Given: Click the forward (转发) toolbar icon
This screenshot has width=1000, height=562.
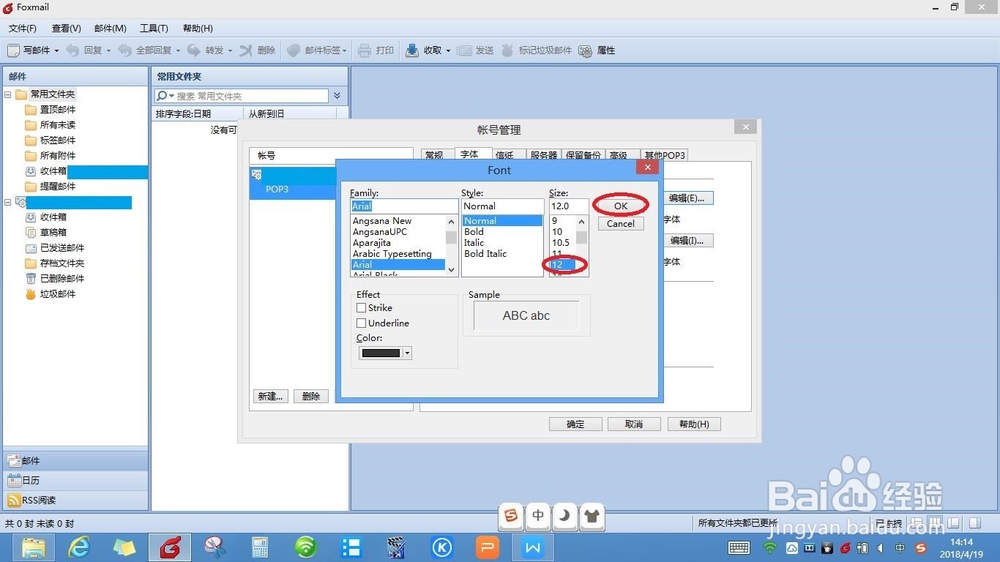Looking at the screenshot, I should pos(194,50).
